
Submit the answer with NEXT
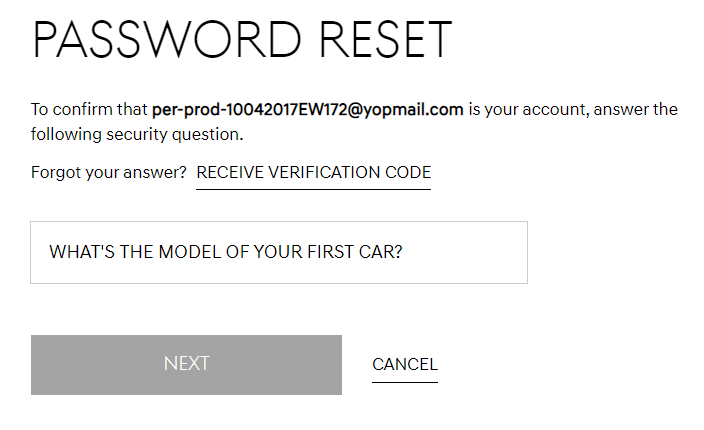click(x=186, y=364)
